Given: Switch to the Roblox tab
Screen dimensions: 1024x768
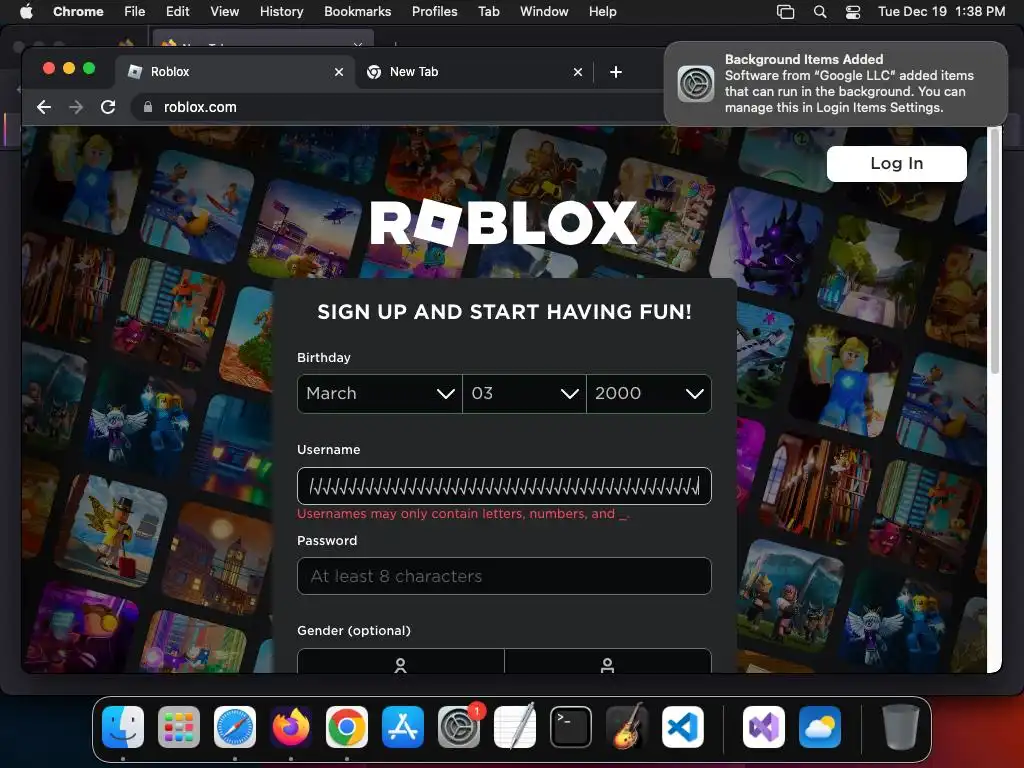Looking at the screenshot, I should coord(235,72).
